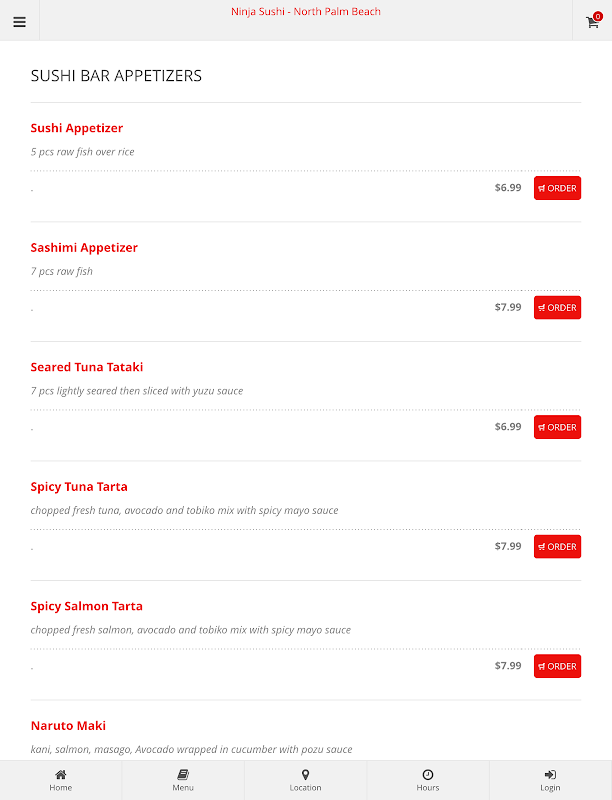612x800 pixels.
Task: Order the Sushi Appetizer
Action: (557, 188)
